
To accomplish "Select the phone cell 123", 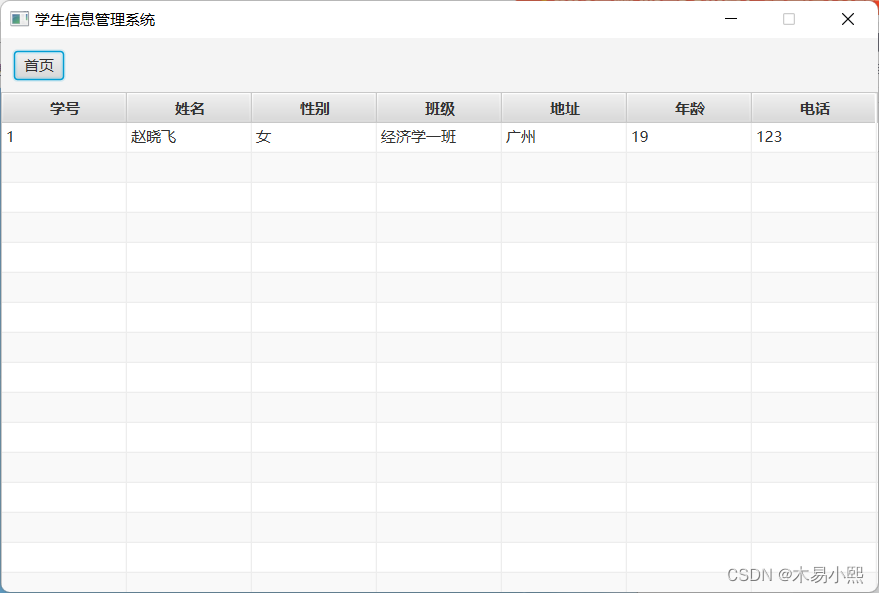I will 814,137.
